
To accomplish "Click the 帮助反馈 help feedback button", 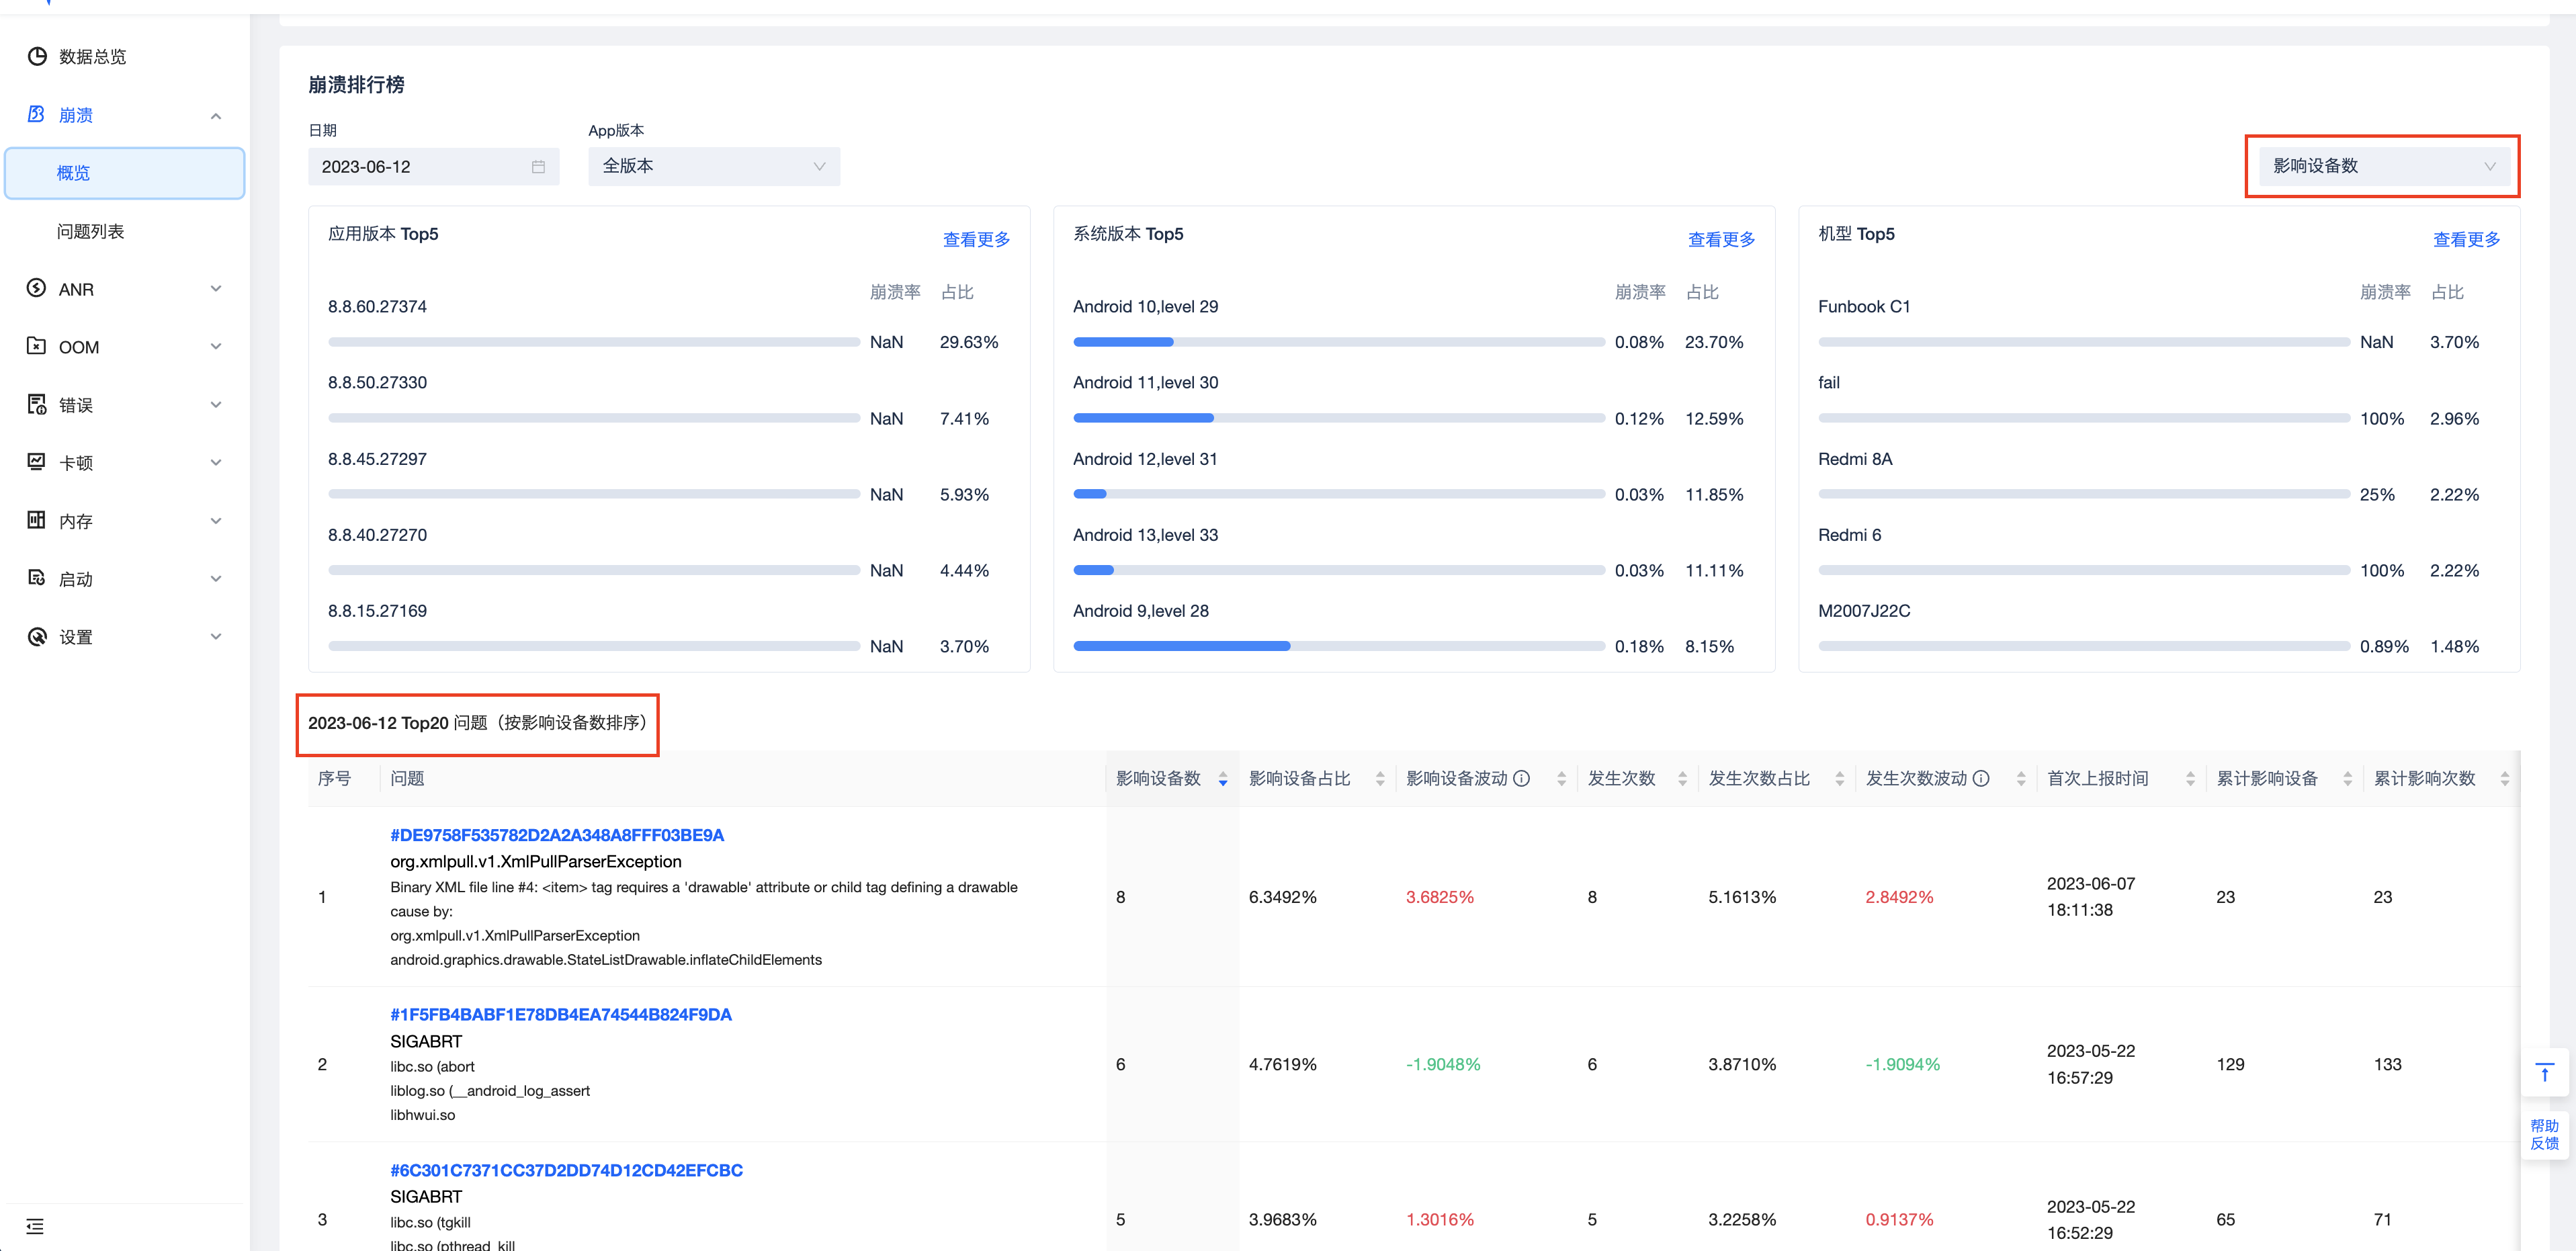I will [2544, 1134].
